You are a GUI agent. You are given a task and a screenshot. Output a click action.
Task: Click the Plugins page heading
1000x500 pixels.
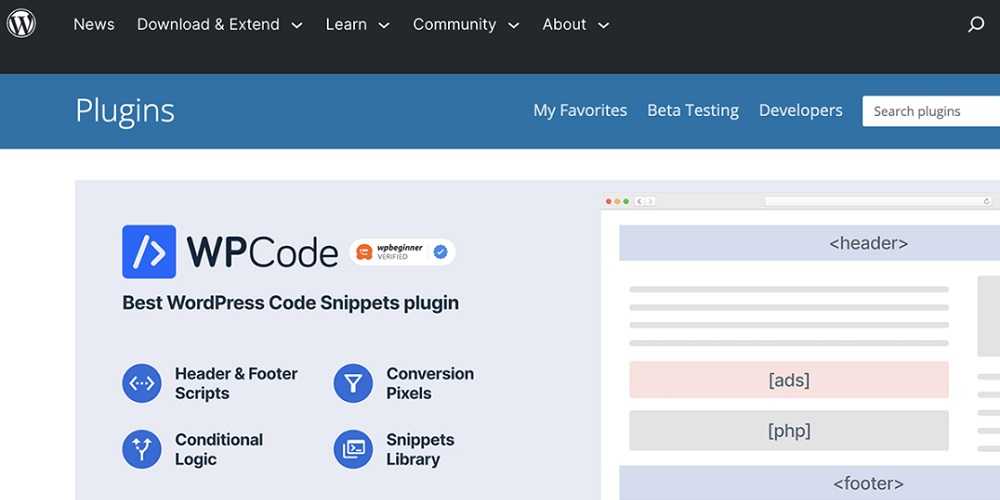[x=125, y=111]
